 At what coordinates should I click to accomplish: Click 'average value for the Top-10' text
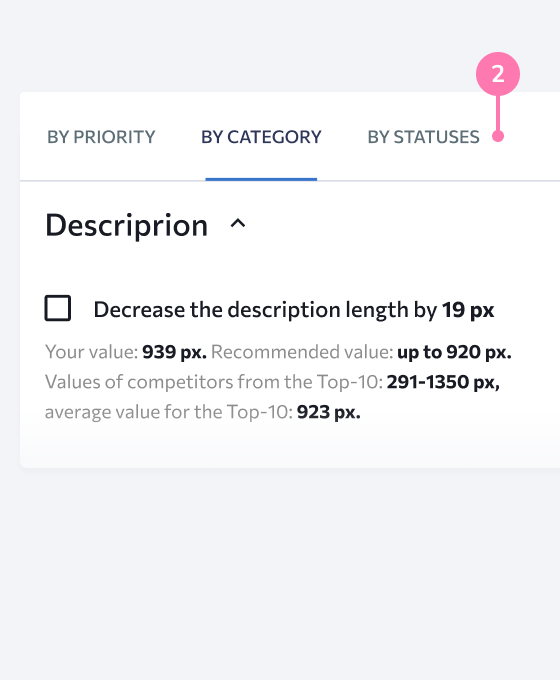(169, 412)
